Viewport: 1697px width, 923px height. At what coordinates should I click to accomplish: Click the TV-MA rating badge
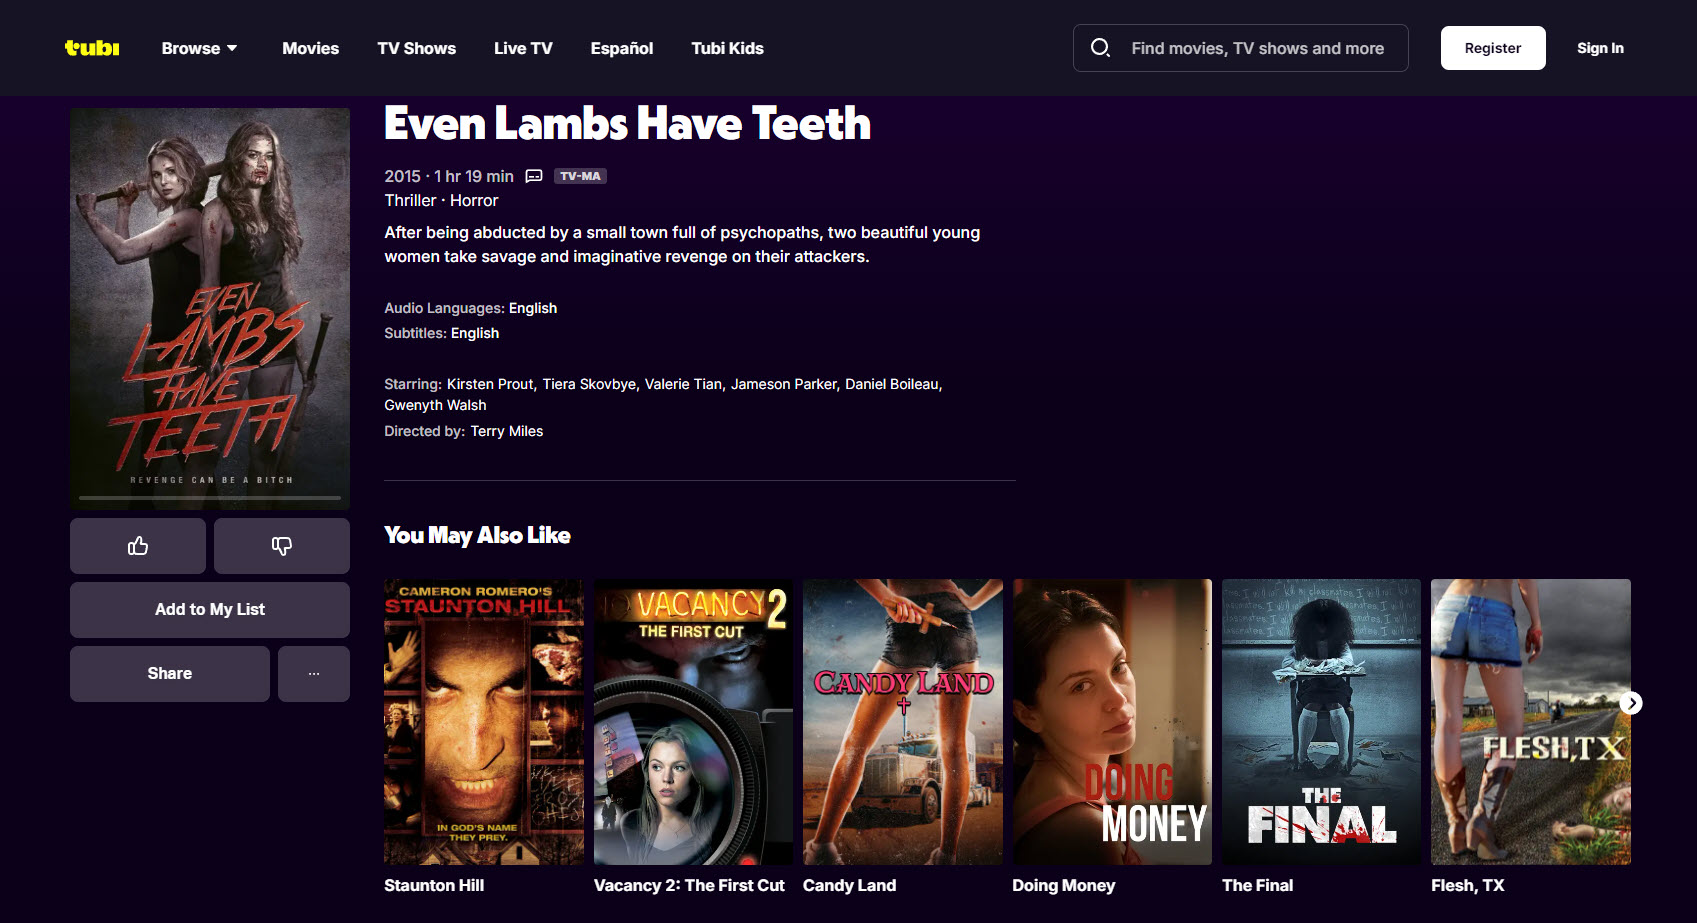[x=580, y=176]
